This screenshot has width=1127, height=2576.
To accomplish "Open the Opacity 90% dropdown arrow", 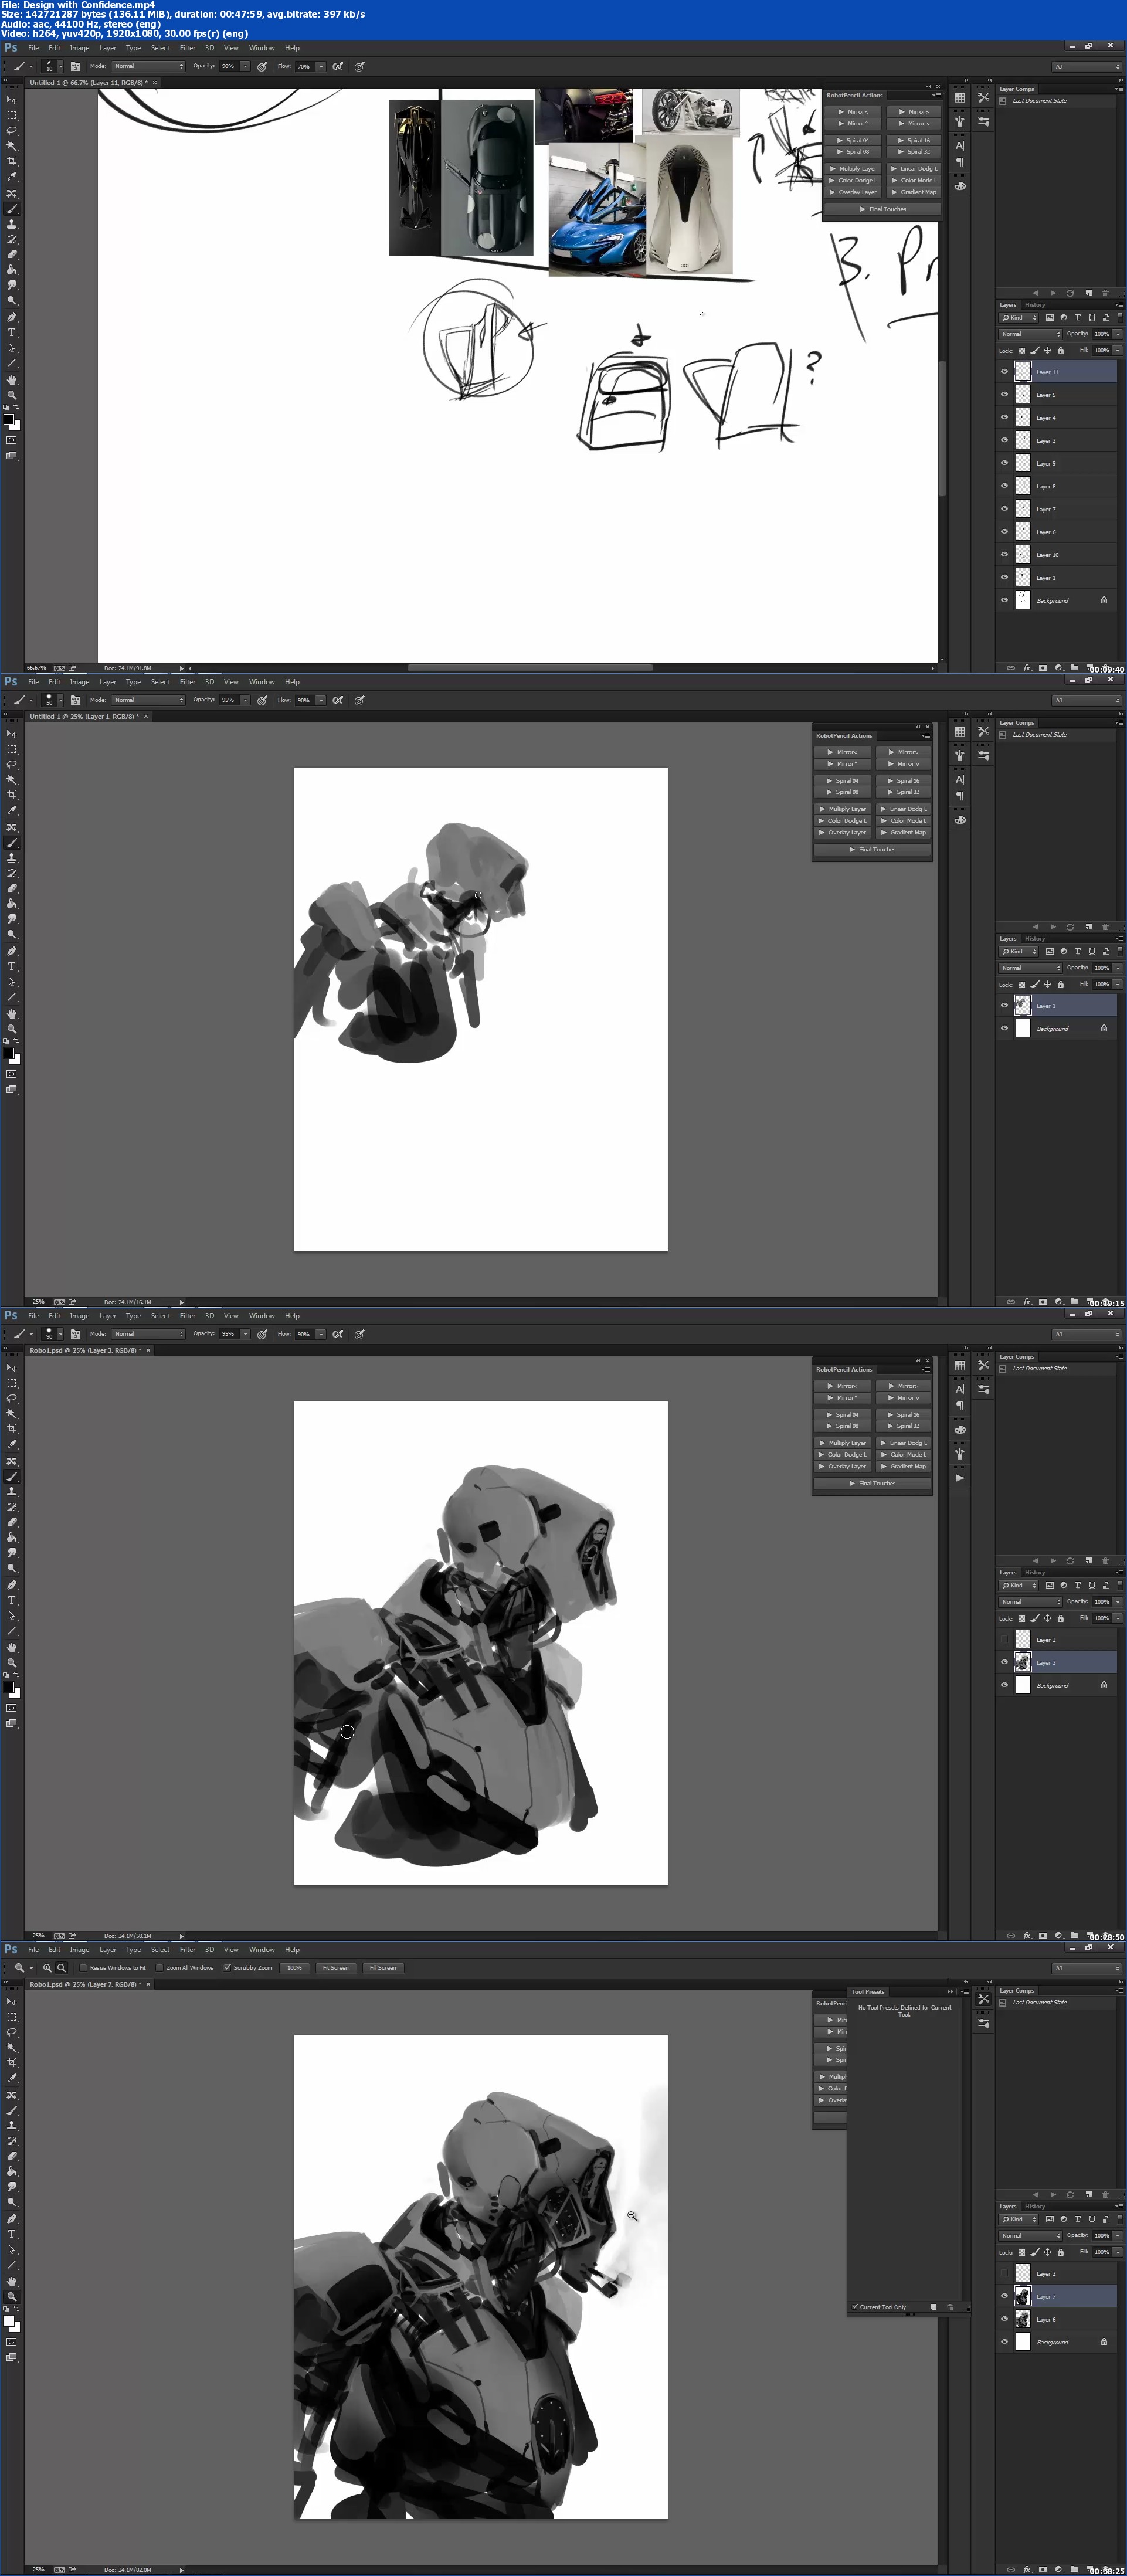I will tap(245, 67).
